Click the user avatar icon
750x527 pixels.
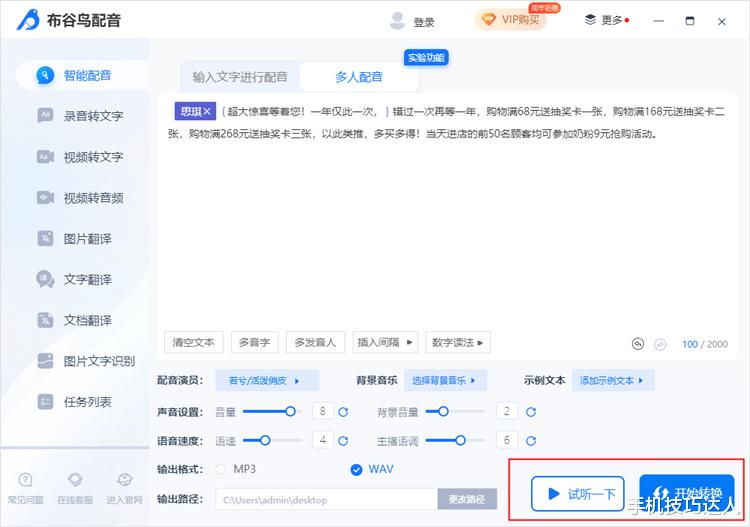[397, 21]
